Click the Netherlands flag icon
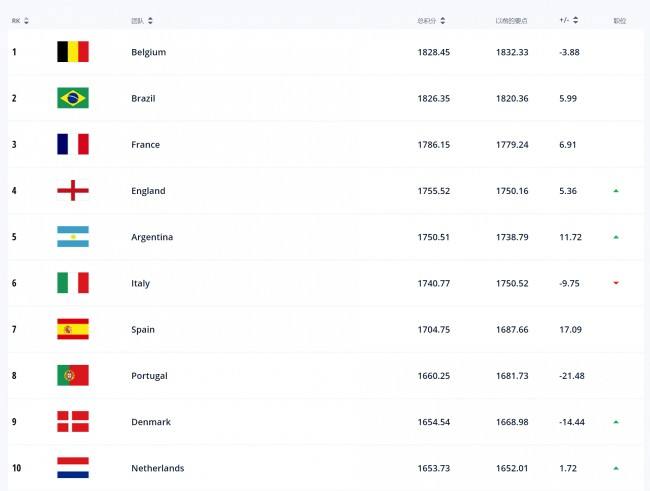This screenshot has width=650, height=491. (73, 467)
